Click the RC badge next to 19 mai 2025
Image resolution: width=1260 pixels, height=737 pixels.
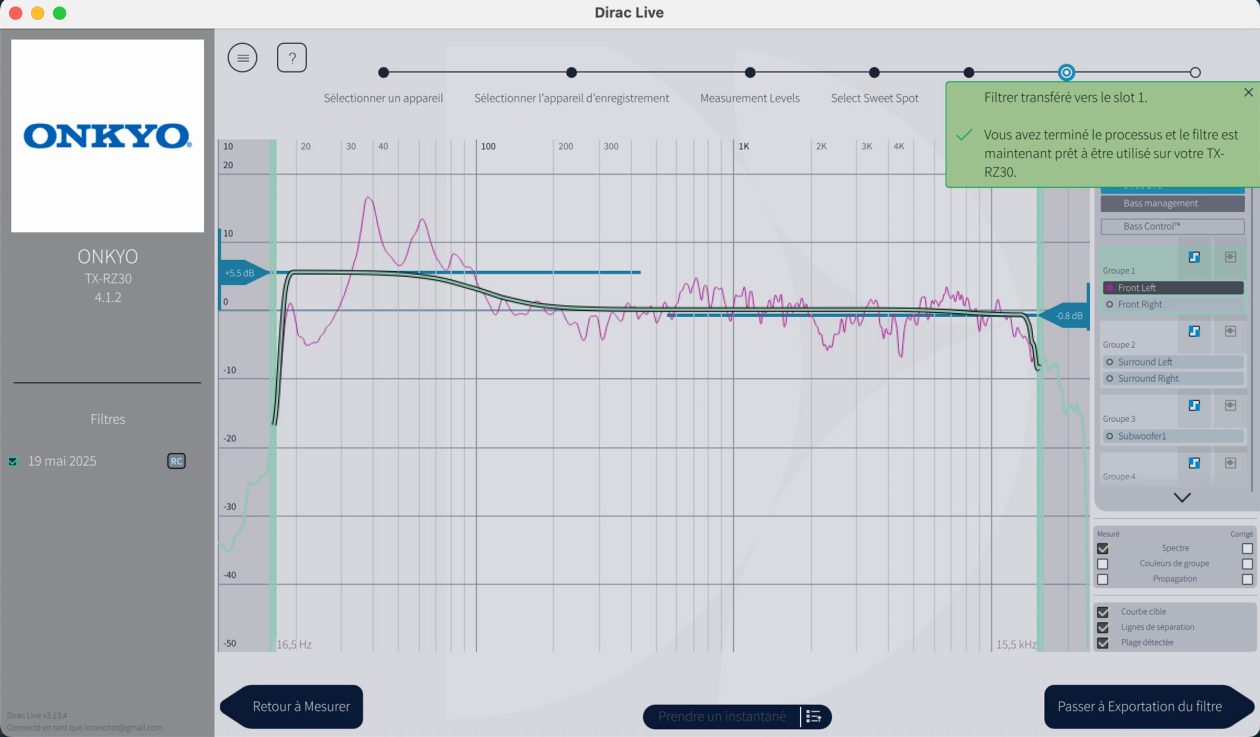click(176, 461)
